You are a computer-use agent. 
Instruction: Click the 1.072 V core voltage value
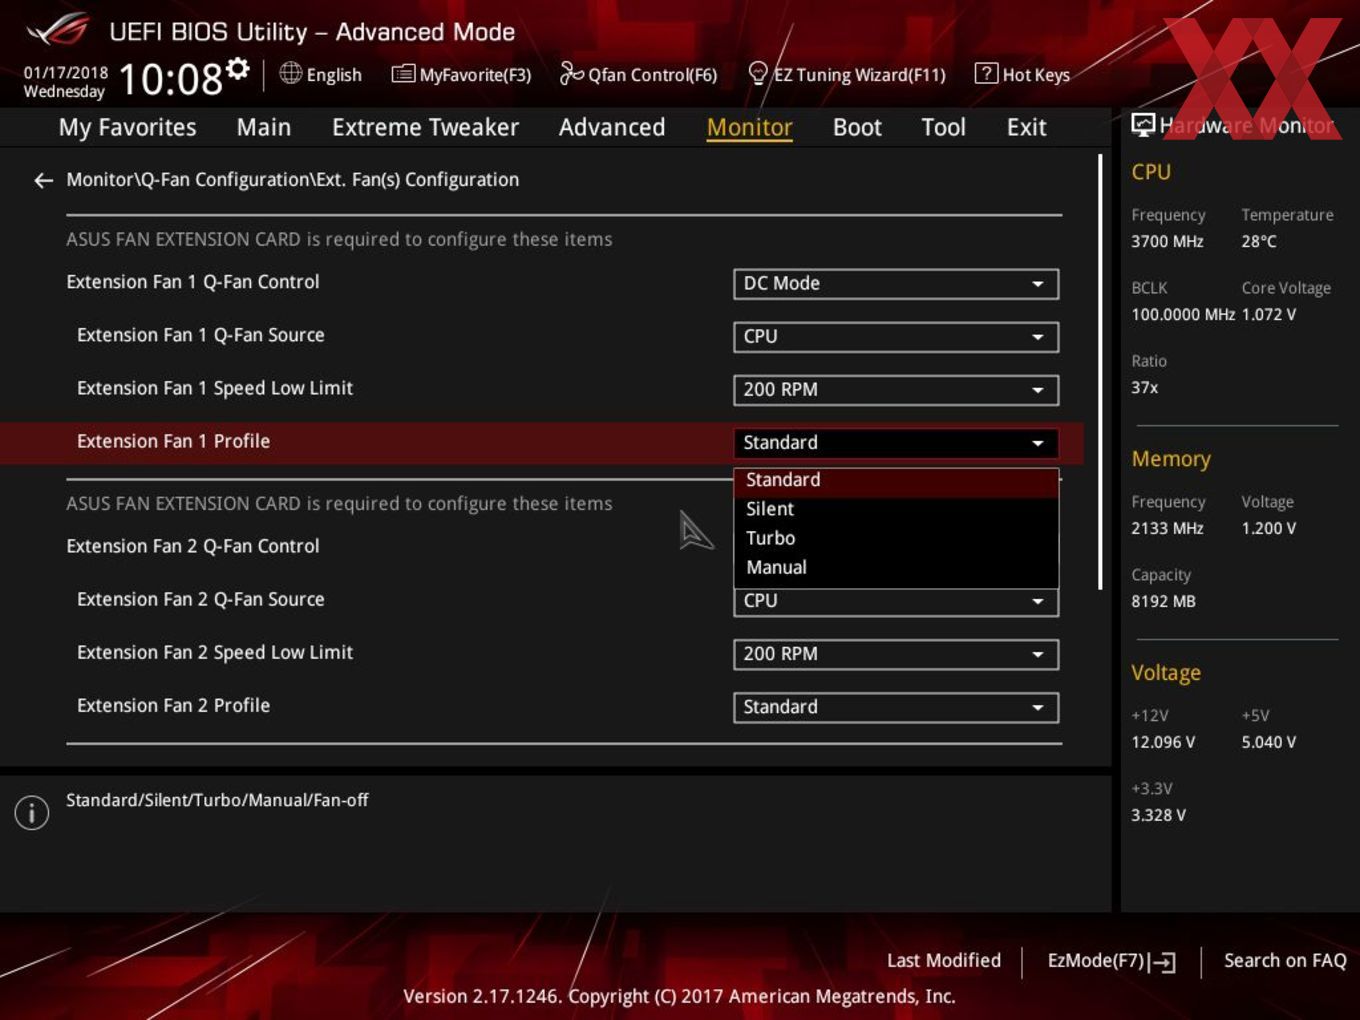1269,315
